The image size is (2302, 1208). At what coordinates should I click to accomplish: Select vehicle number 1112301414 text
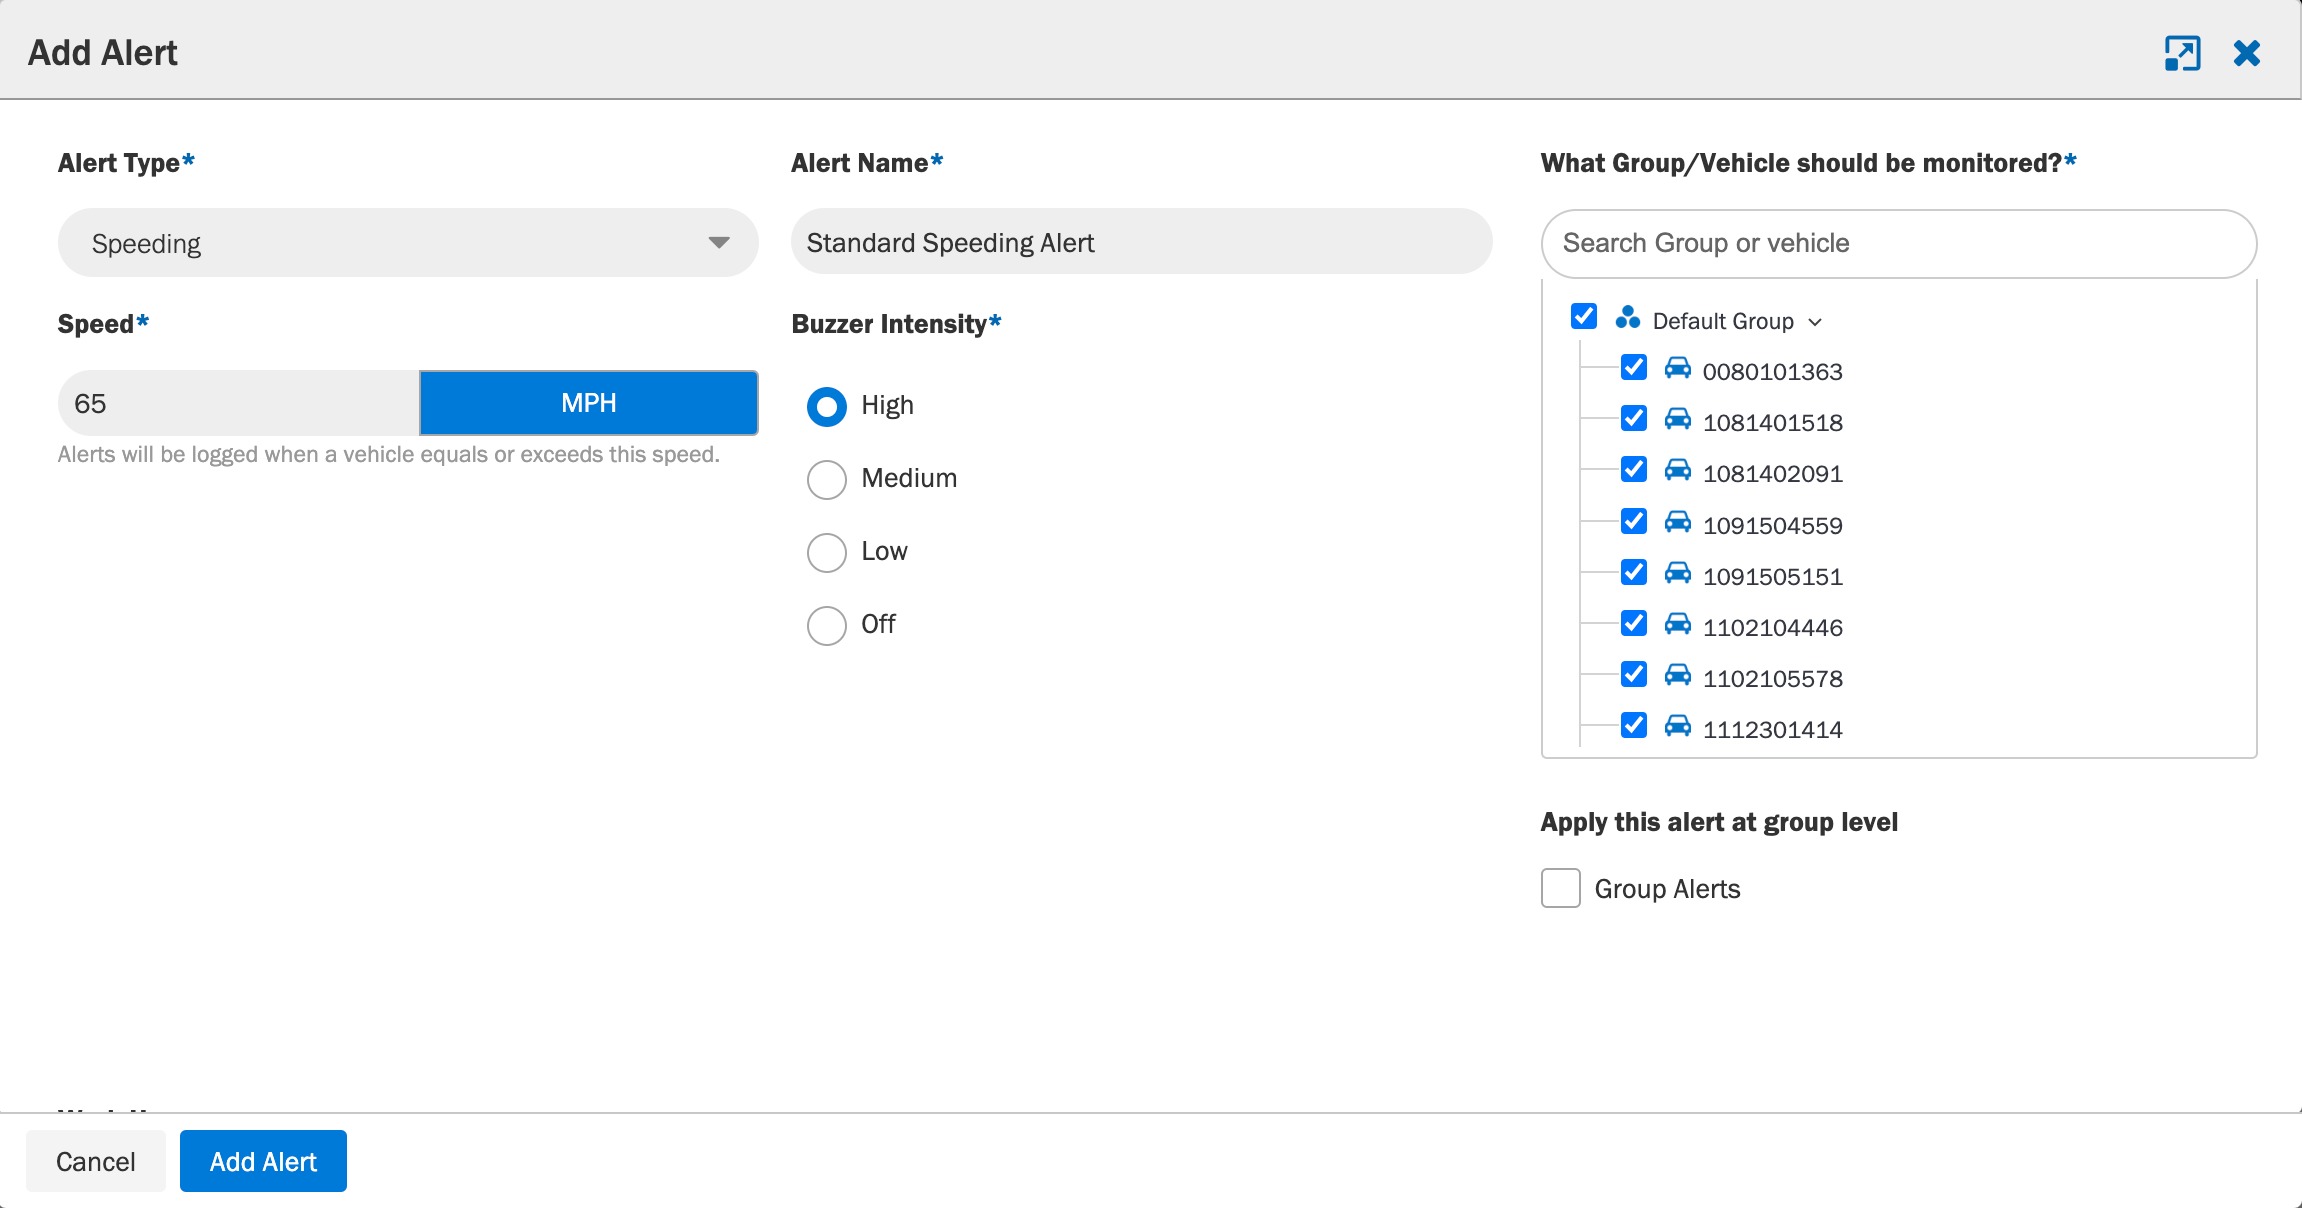(1773, 730)
